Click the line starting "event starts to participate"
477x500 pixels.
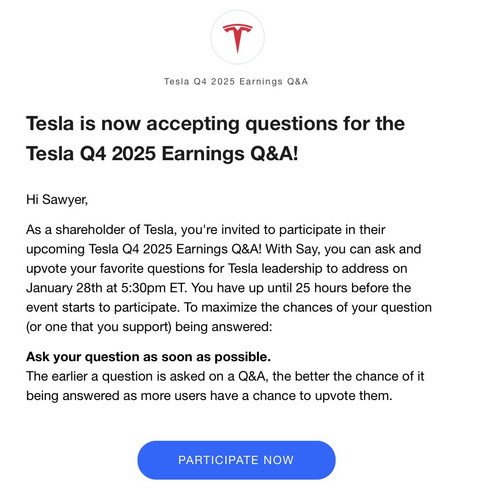coord(229,307)
